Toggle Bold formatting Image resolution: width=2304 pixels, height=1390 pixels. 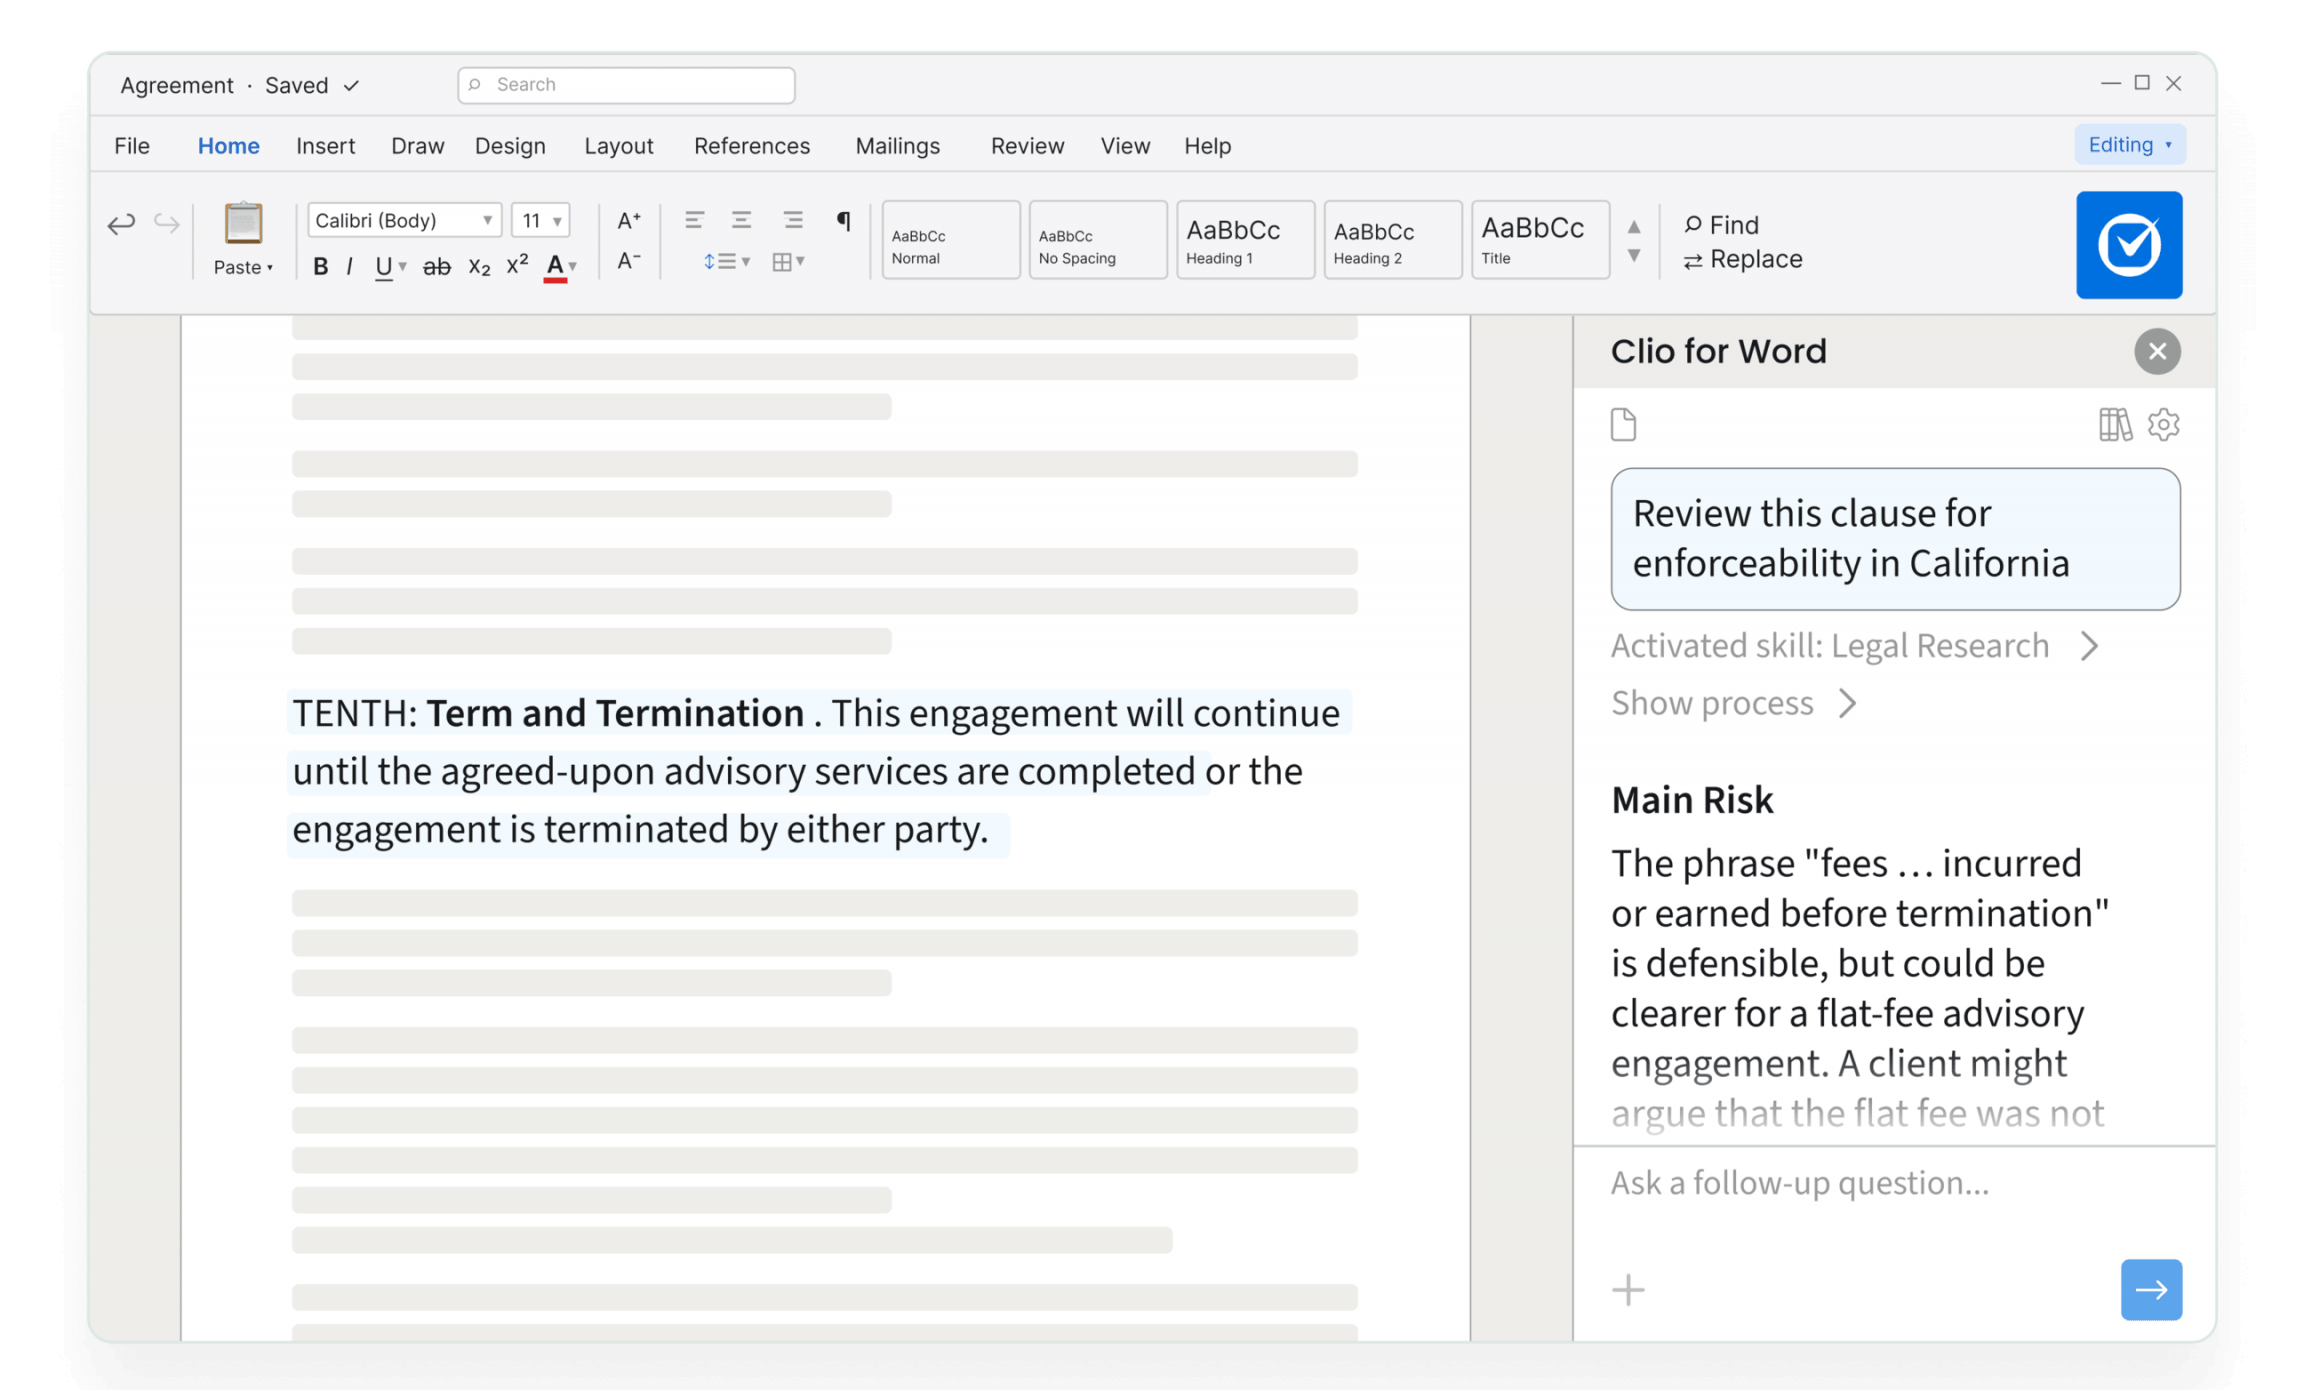tap(320, 266)
